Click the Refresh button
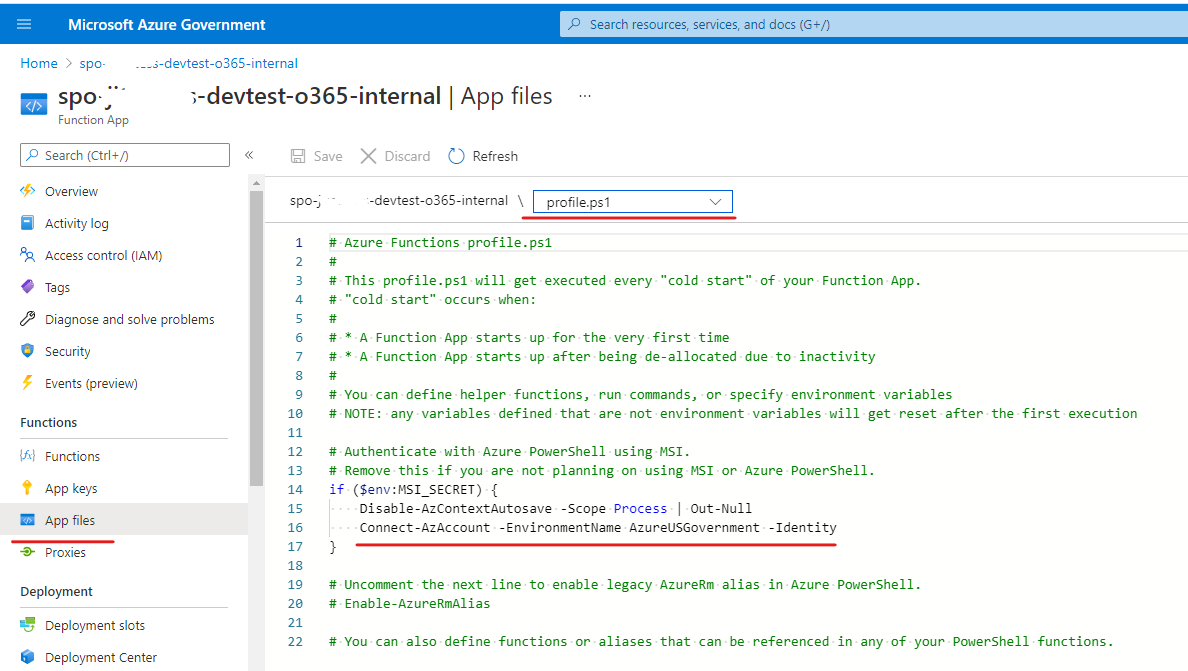The image size is (1188, 671). tap(483, 156)
